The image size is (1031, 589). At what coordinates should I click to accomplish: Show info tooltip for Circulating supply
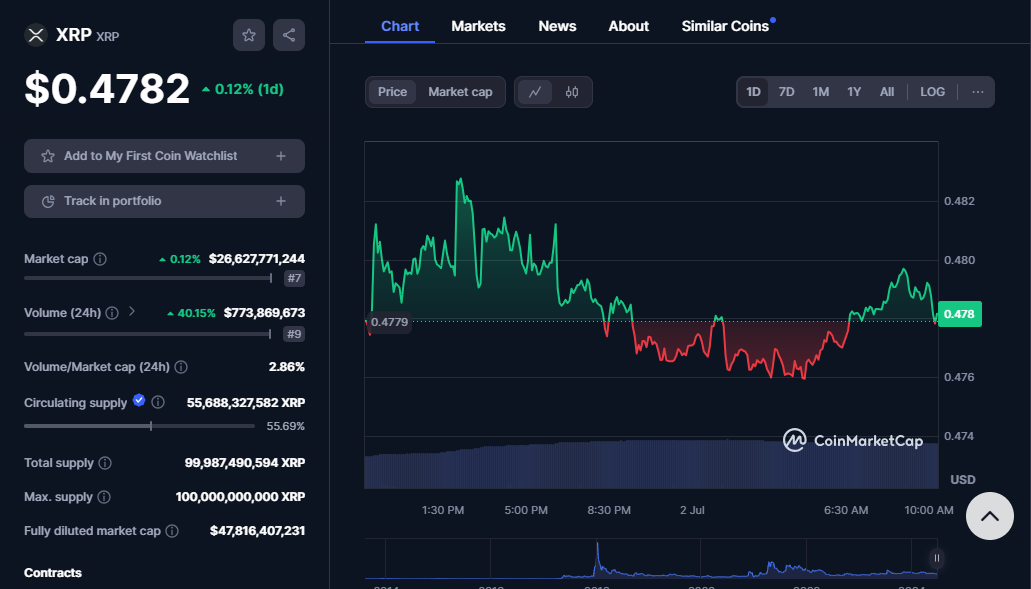[158, 402]
